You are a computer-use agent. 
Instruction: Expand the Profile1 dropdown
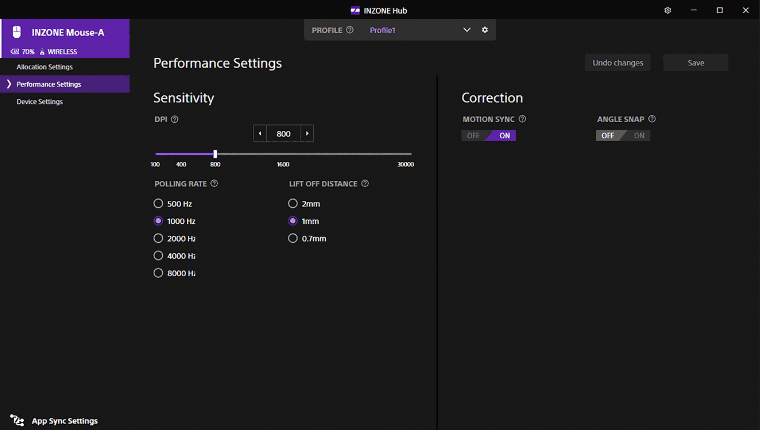pos(466,30)
